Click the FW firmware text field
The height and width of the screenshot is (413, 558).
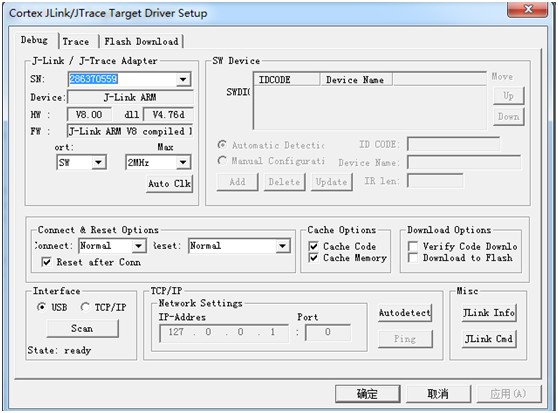pyautogui.click(x=130, y=131)
